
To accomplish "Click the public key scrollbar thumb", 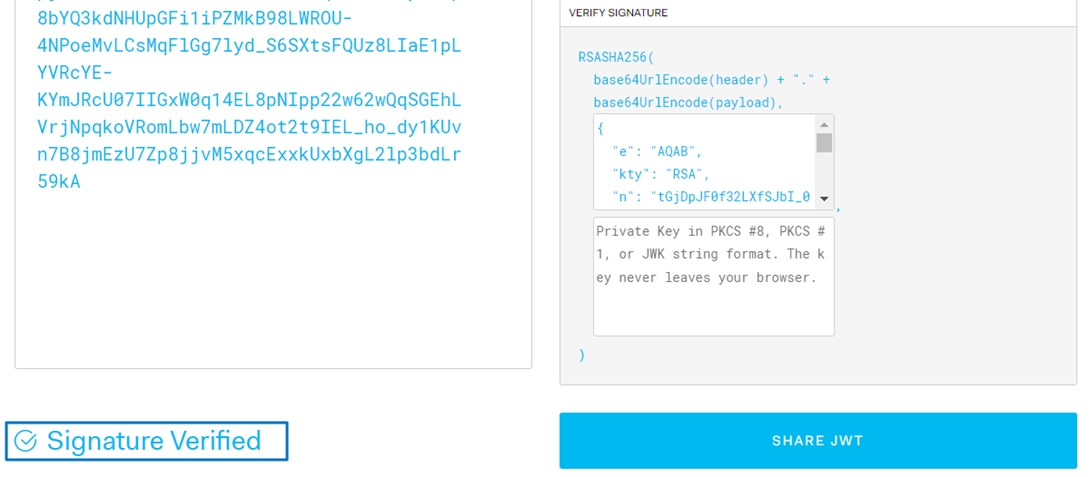I will click(824, 143).
